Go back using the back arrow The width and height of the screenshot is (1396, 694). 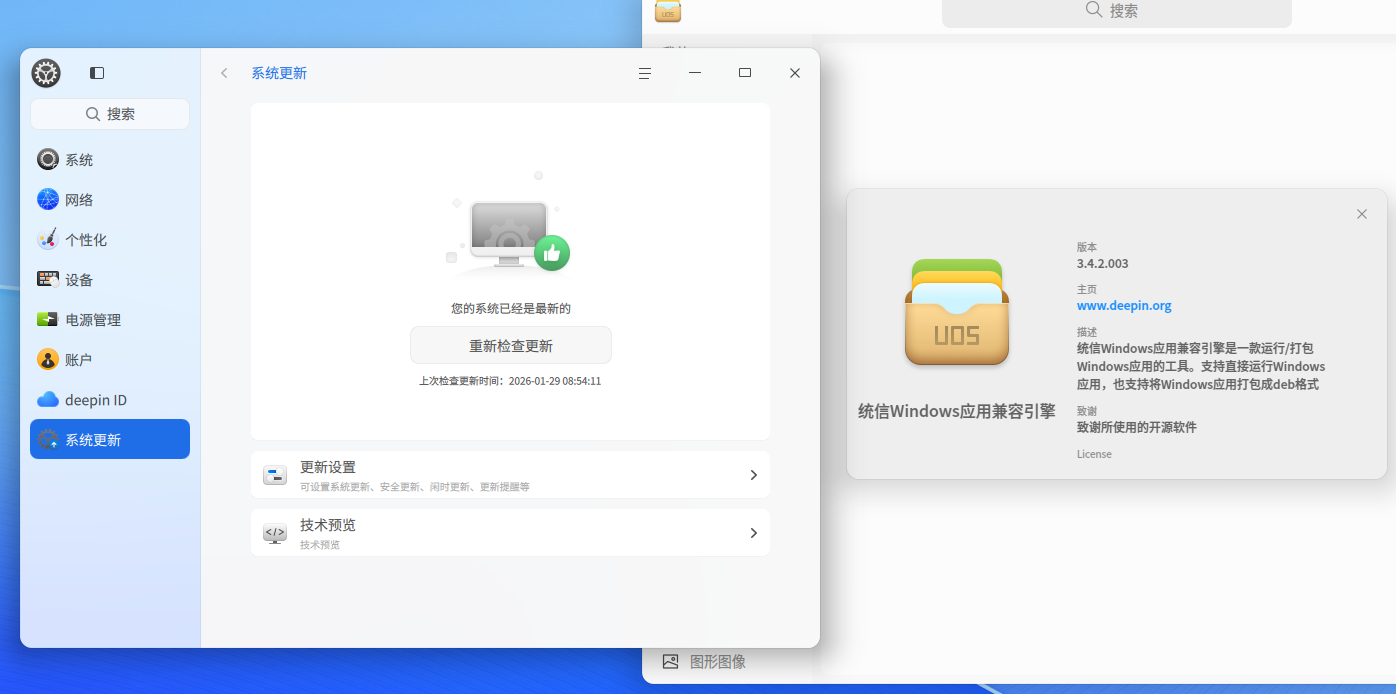[225, 73]
